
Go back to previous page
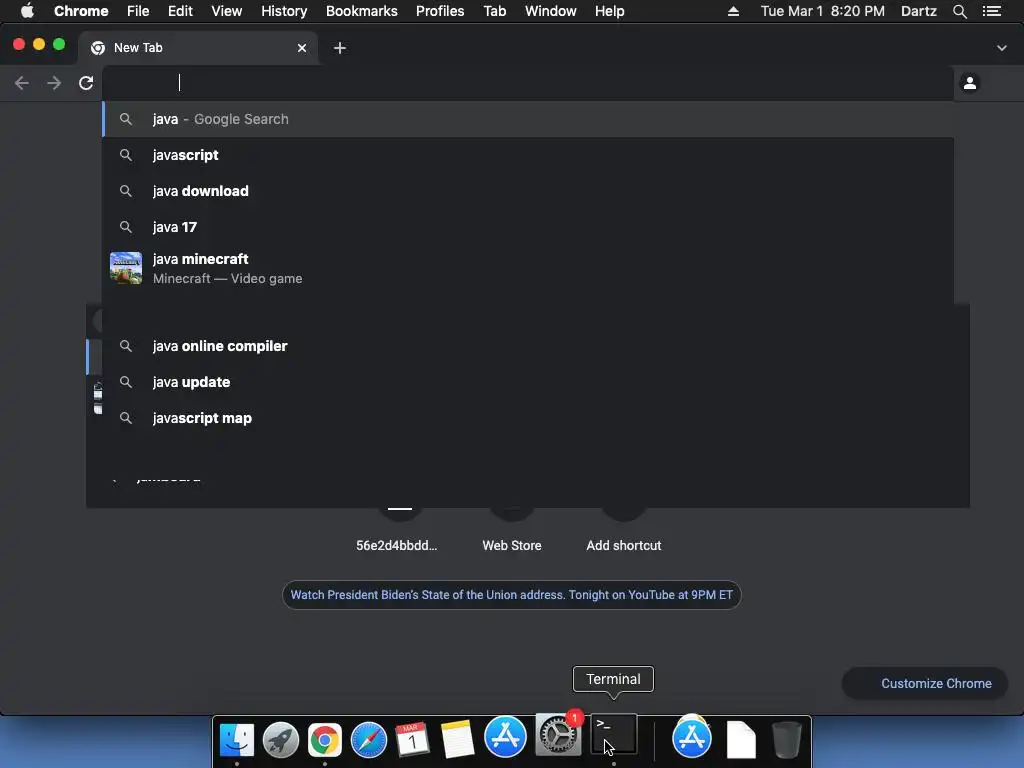22,83
